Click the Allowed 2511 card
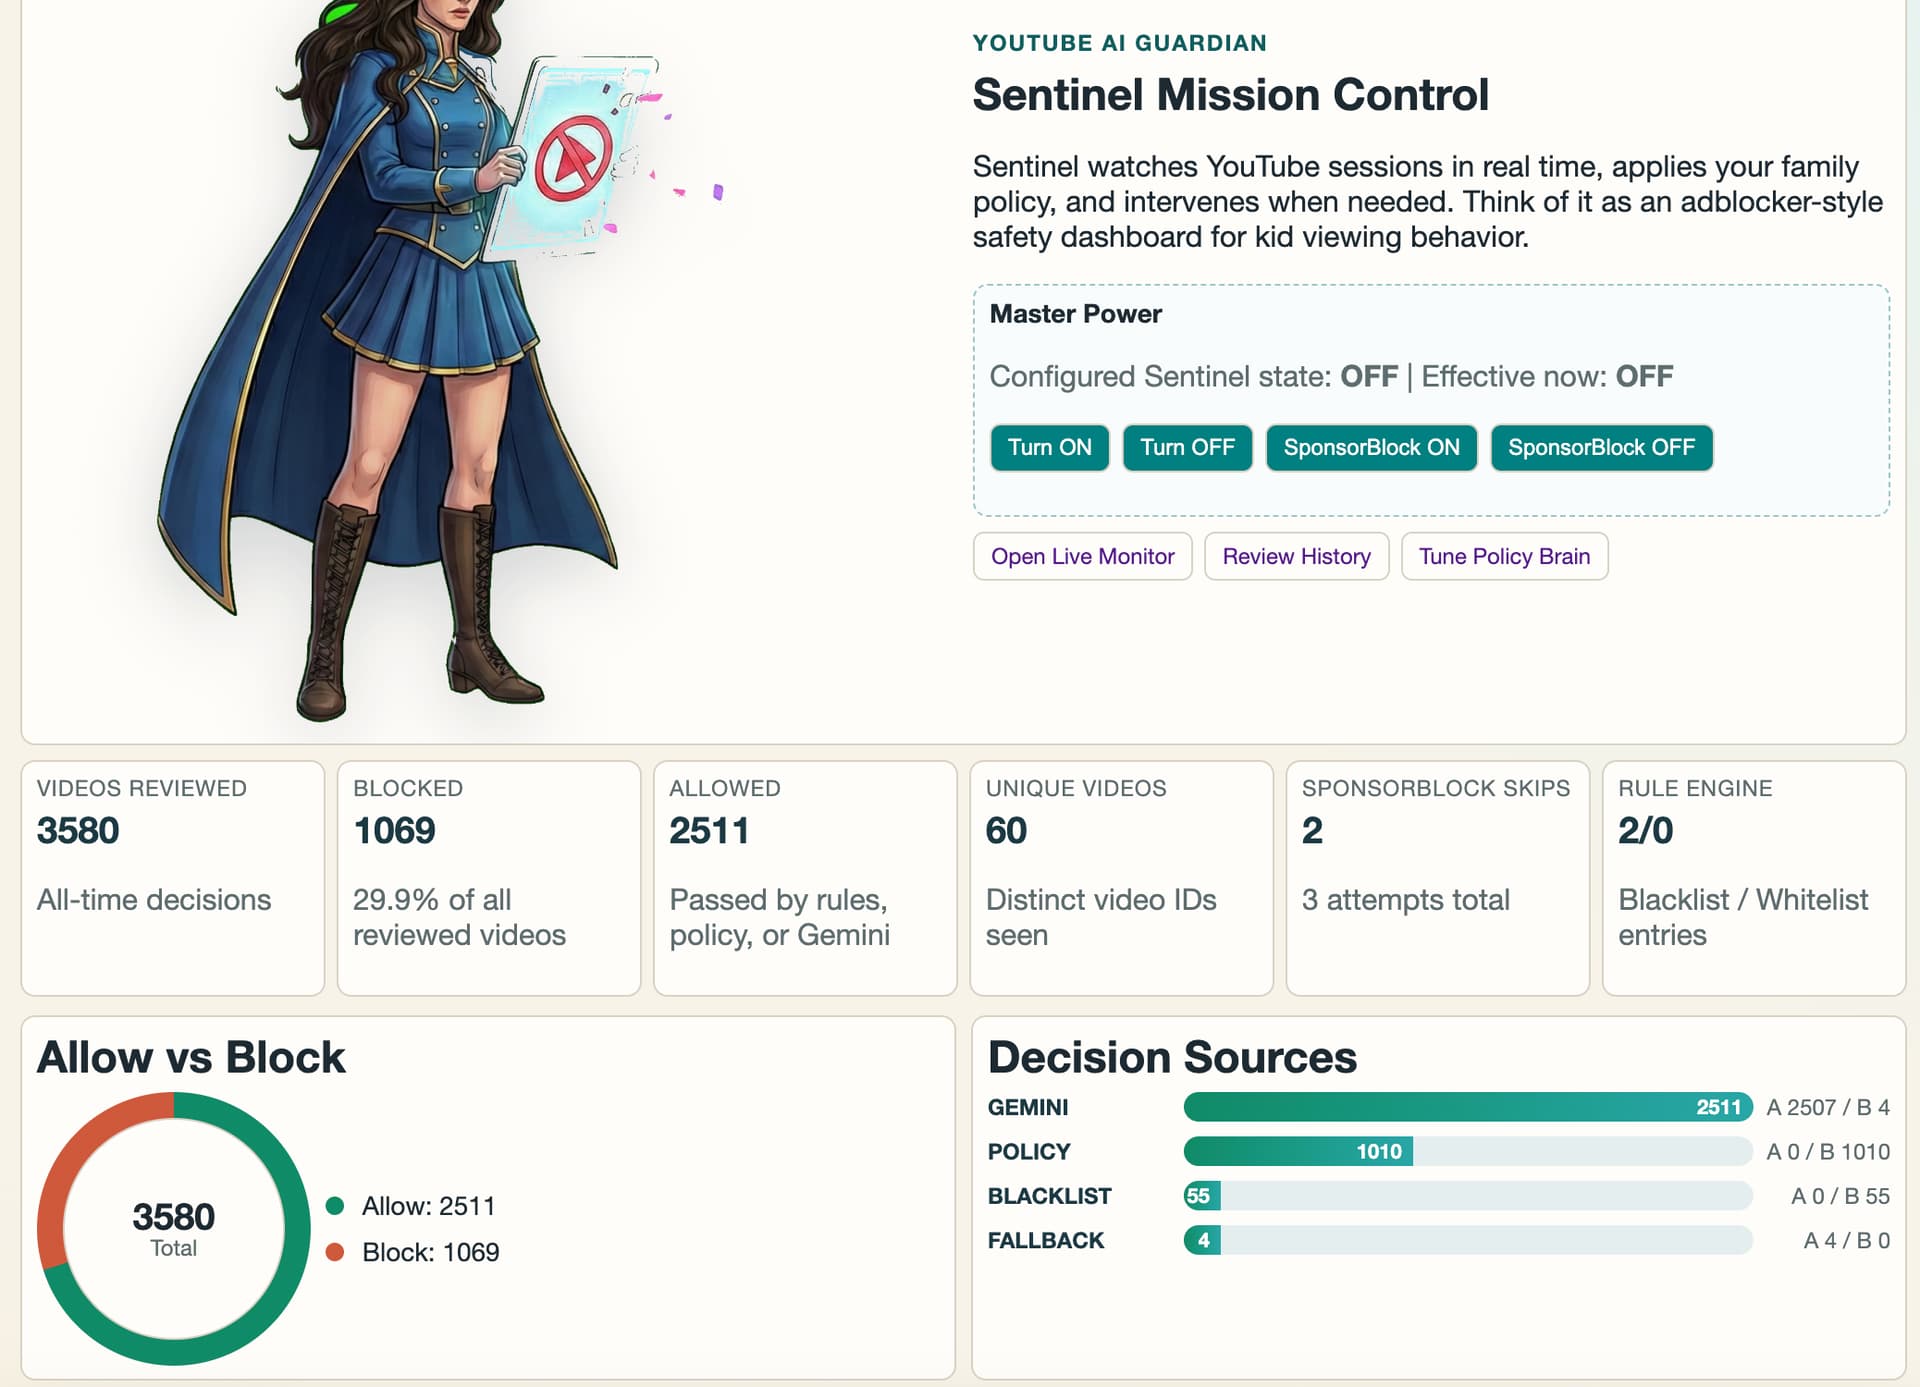Viewport: 1920px width, 1387px height. pos(805,877)
